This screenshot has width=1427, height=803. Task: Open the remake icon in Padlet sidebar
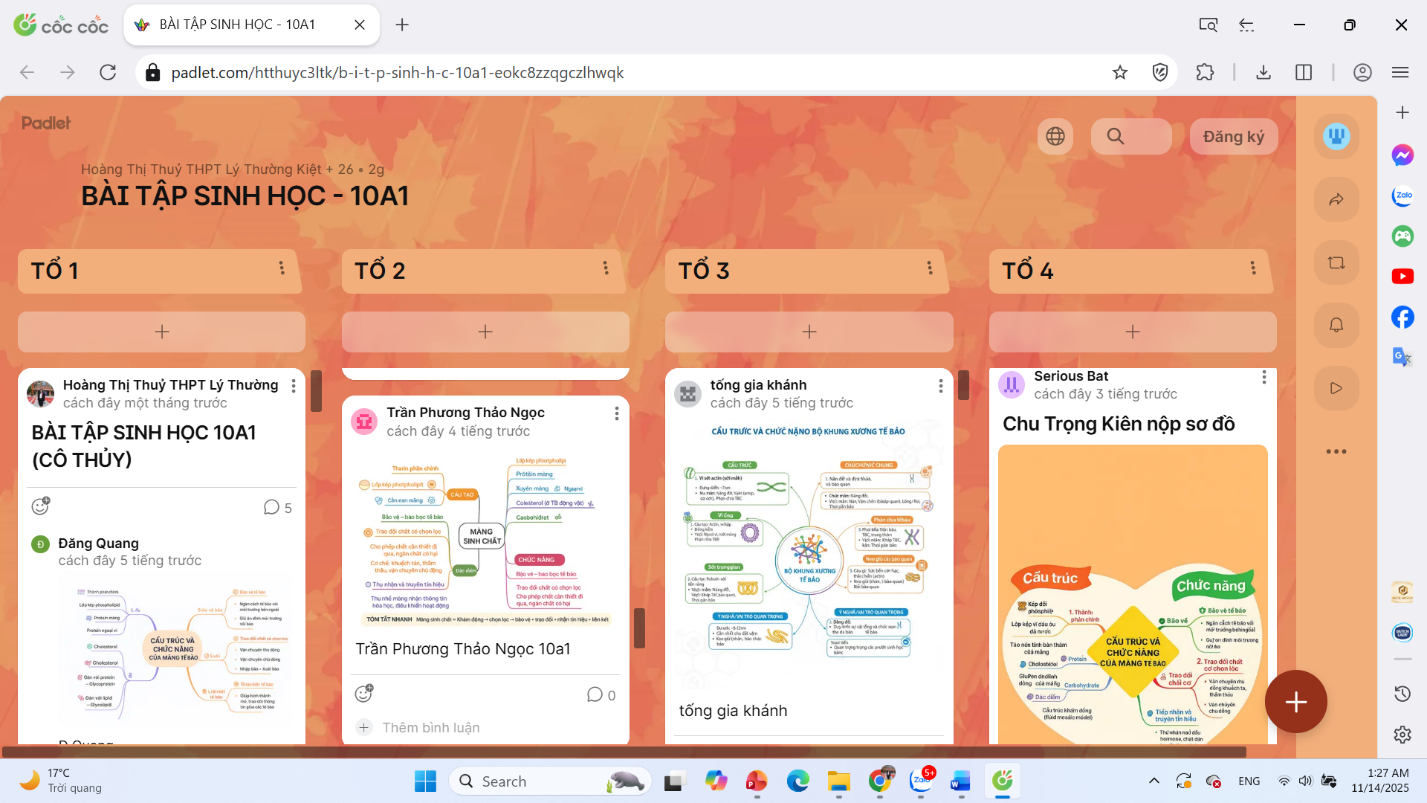(1336, 263)
